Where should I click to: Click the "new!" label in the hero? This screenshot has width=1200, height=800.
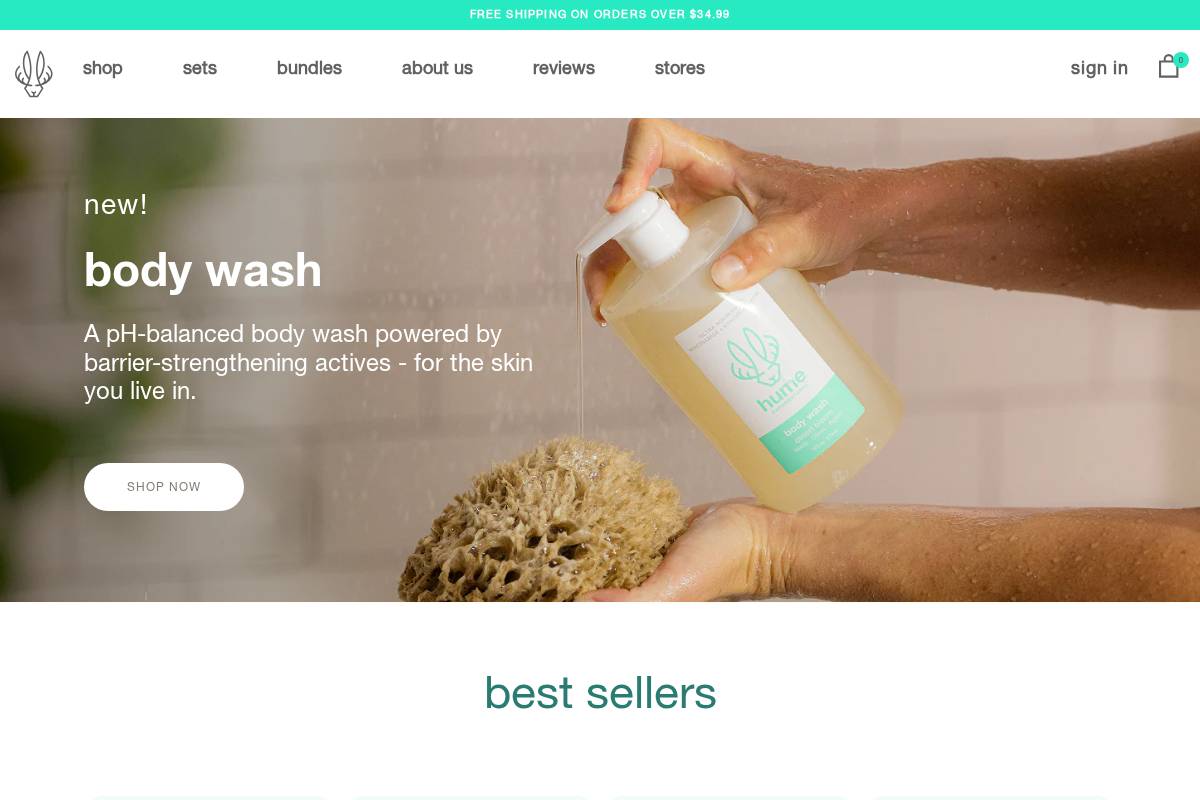tap(116, 204)
